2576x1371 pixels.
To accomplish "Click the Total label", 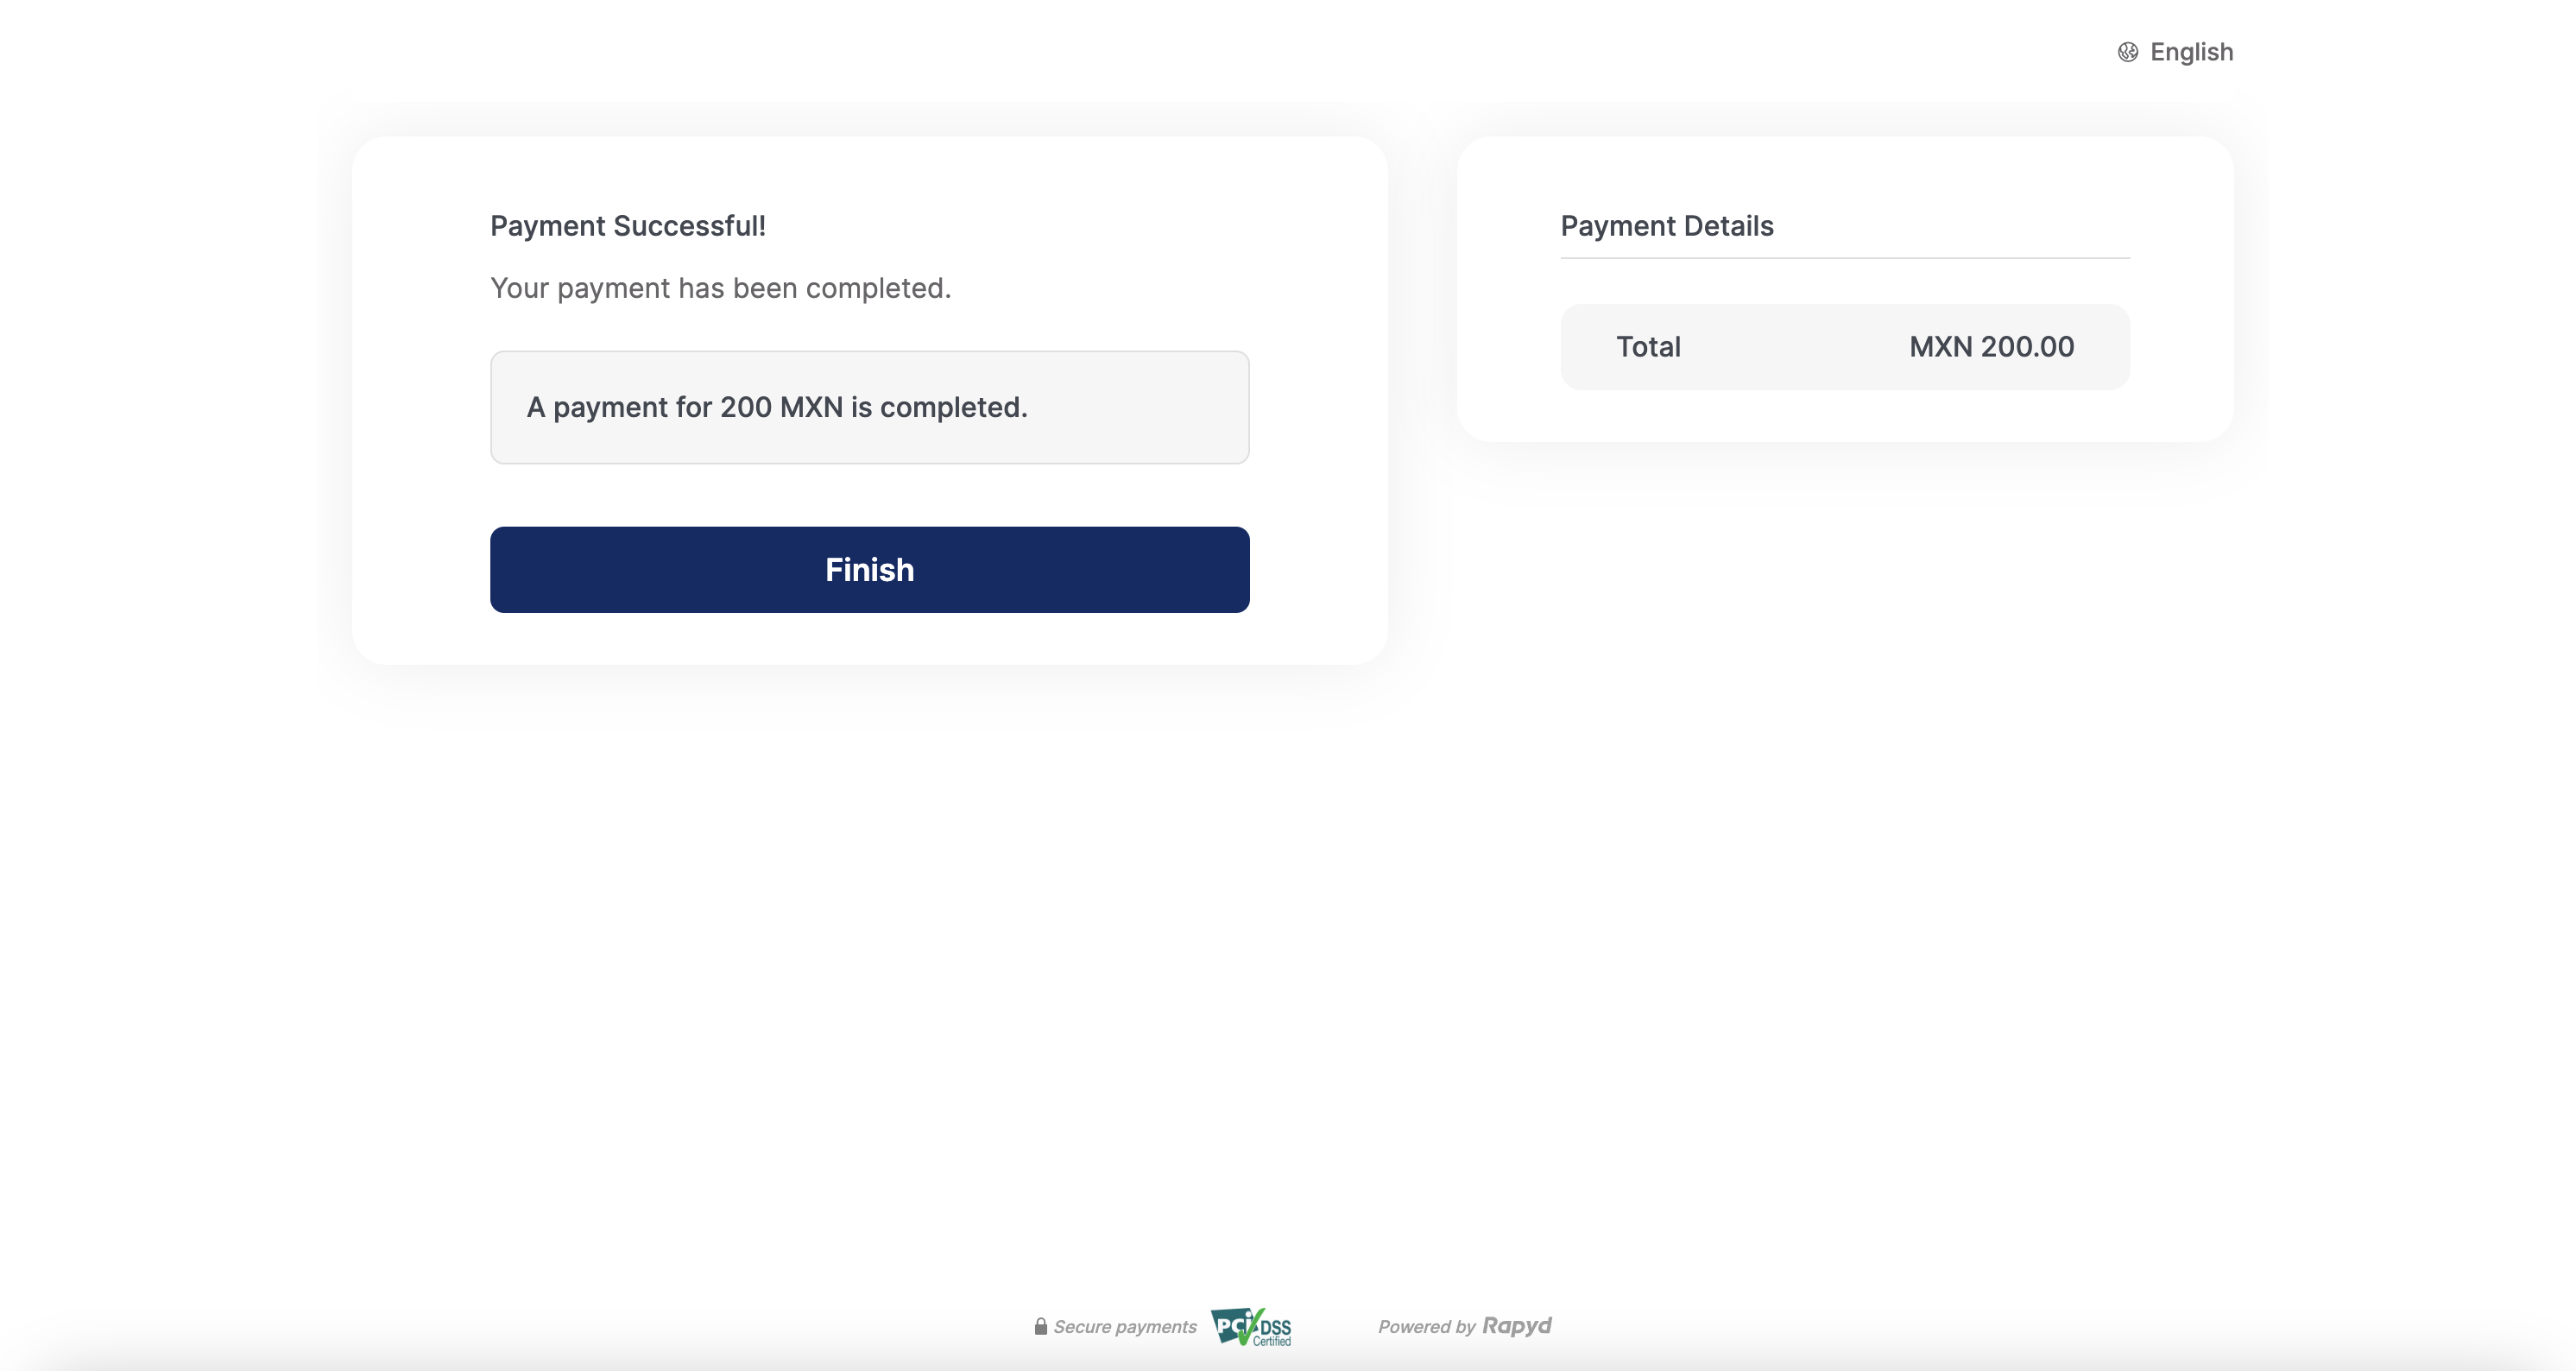I will pos(1648,347).
